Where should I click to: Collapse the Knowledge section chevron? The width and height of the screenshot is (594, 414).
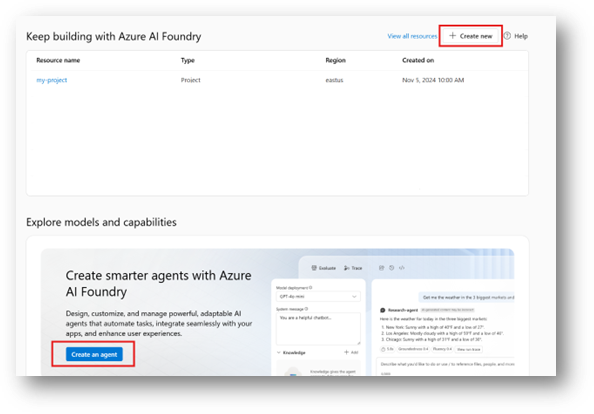point(279,353)
